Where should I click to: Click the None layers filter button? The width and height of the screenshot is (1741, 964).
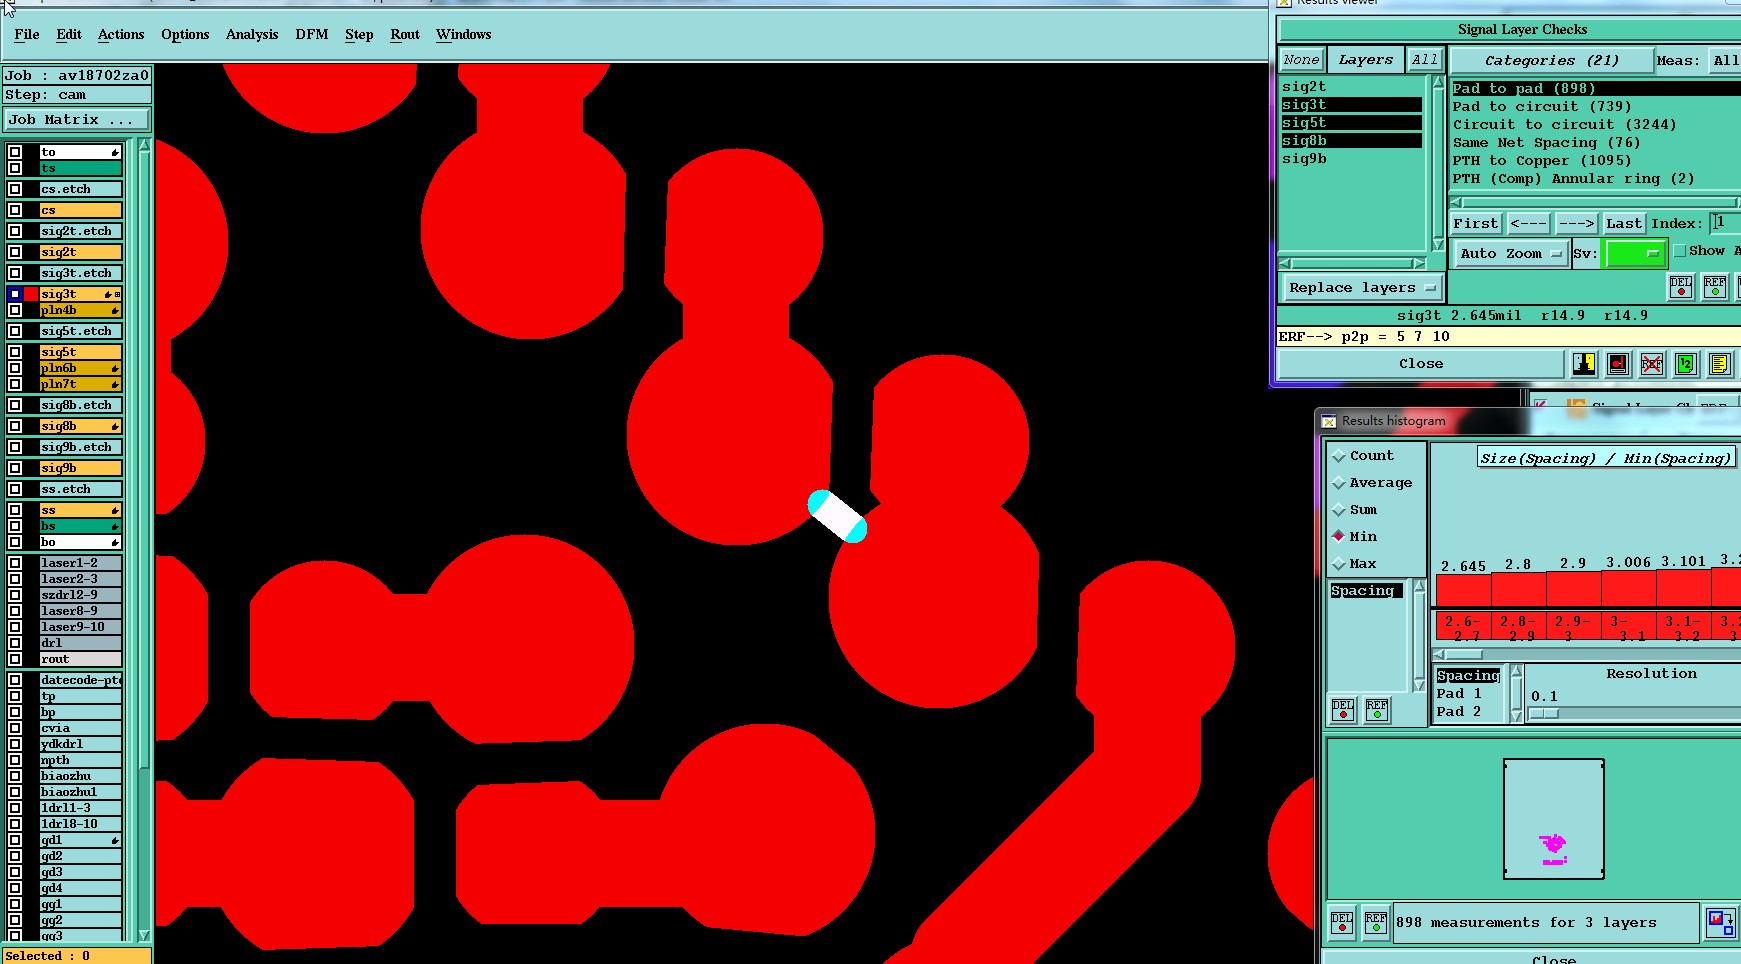pyautogui.click(x=1301, y=60)
